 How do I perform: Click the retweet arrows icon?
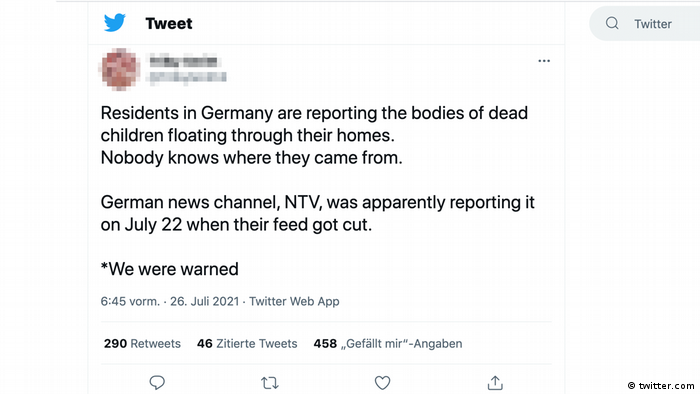(270, 383)
